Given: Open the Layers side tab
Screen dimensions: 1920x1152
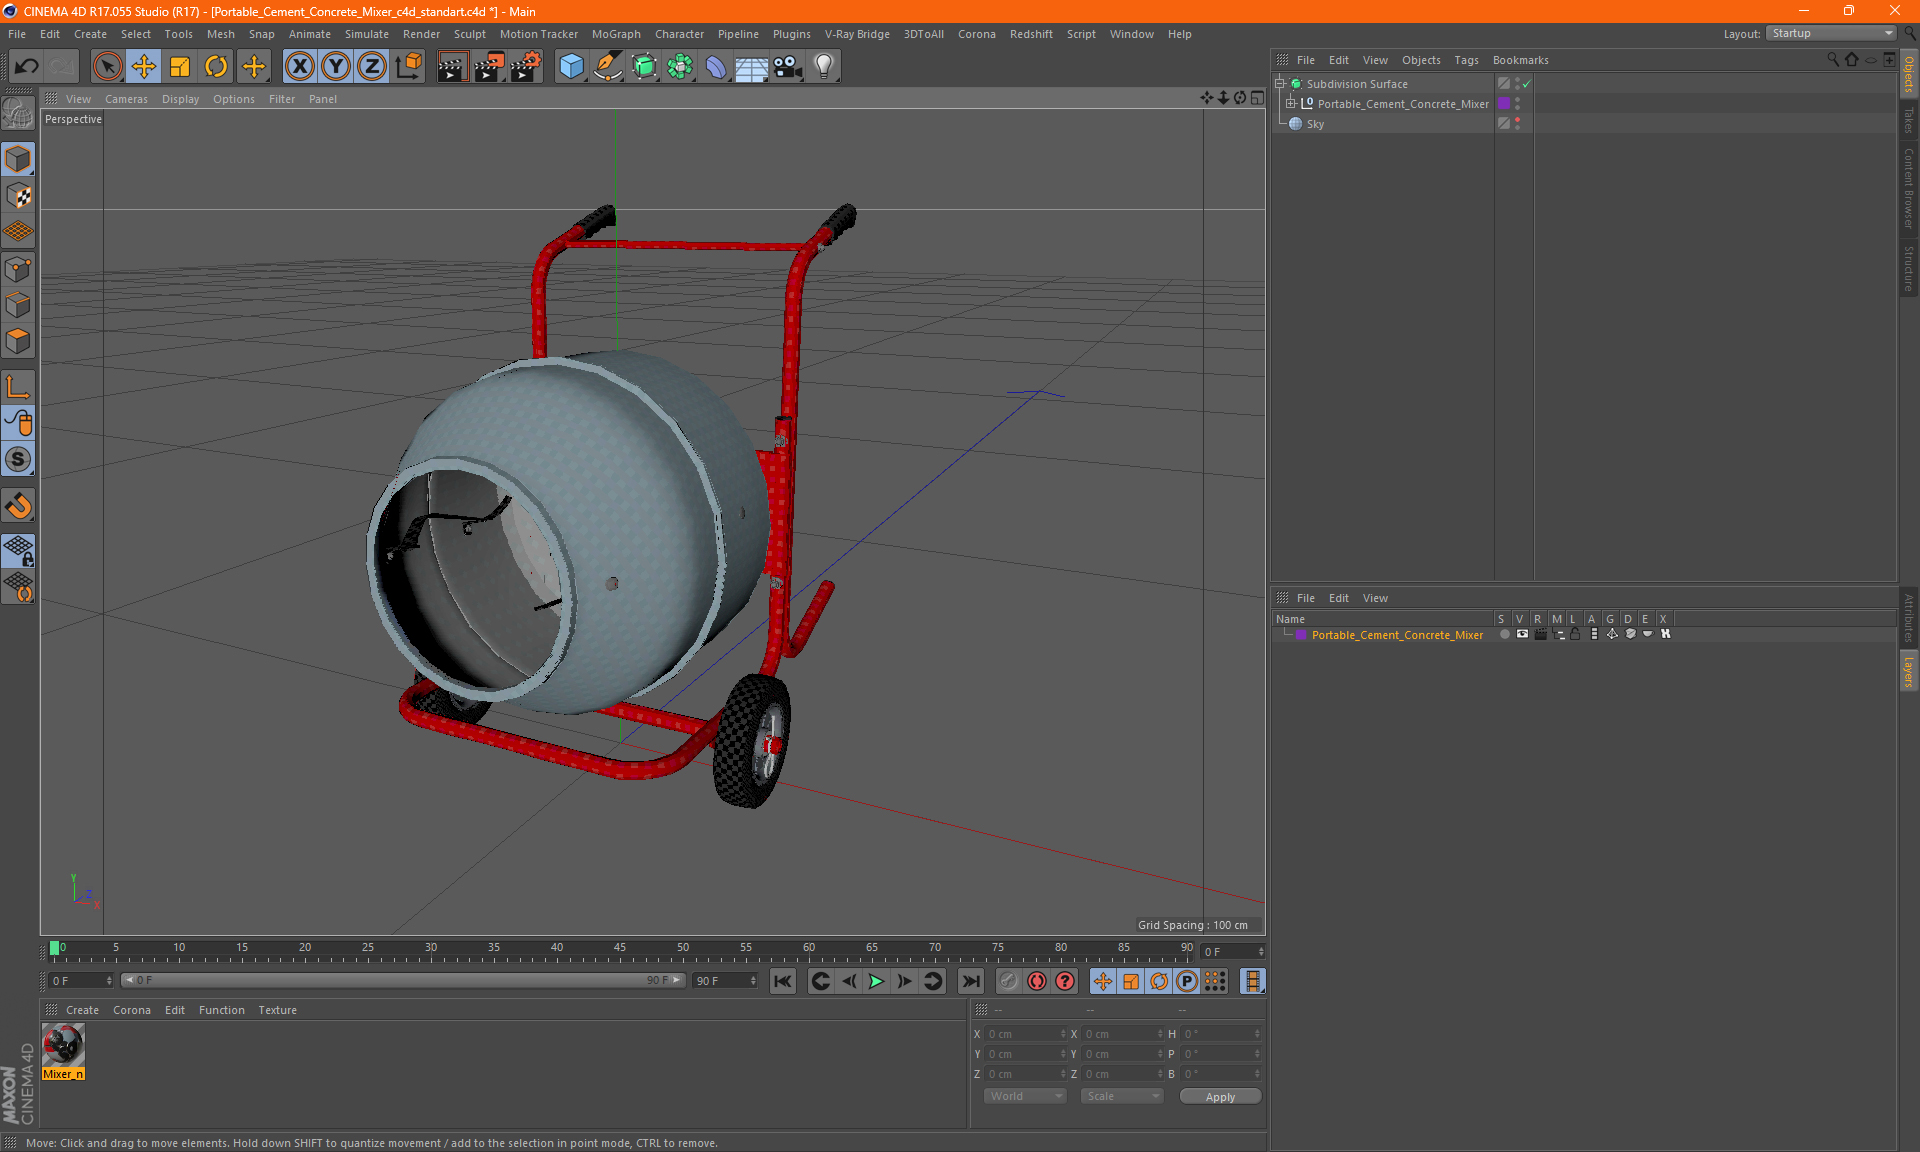Looking at the screenshot, I should coord(1908,671).
